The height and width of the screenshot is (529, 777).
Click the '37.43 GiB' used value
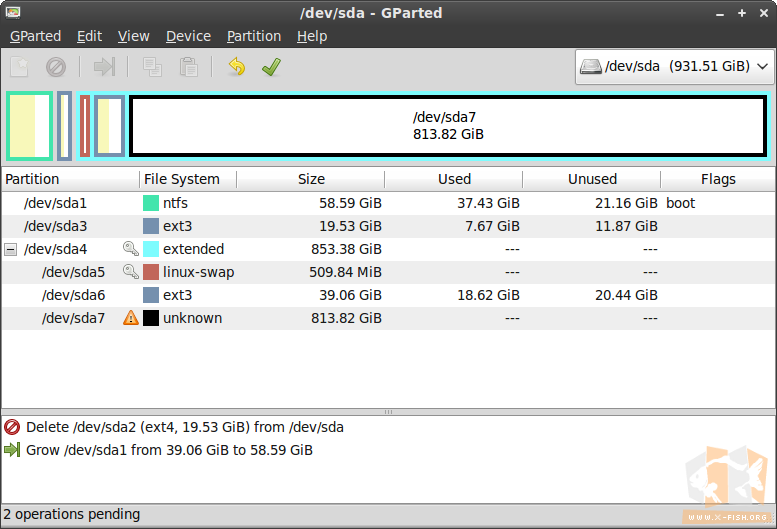(488, 203)
